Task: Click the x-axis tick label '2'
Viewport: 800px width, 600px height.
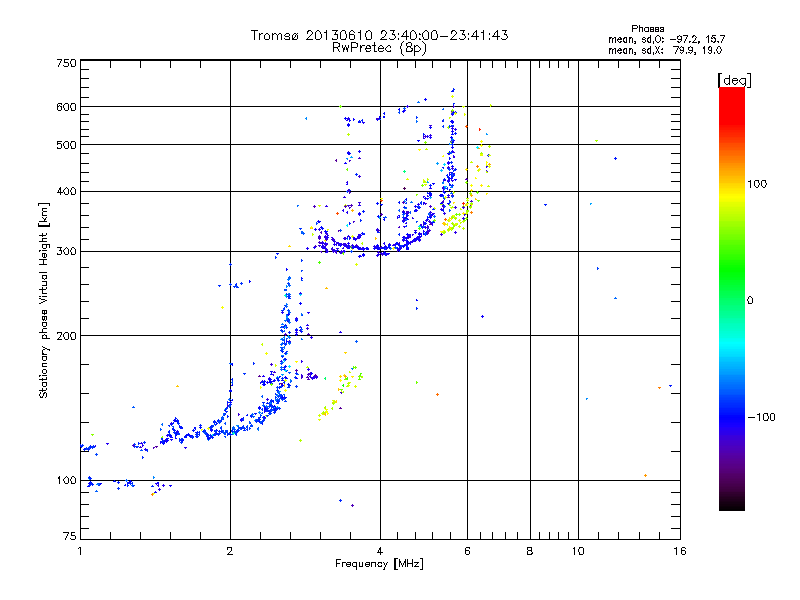Action: (x=230, y=551)
